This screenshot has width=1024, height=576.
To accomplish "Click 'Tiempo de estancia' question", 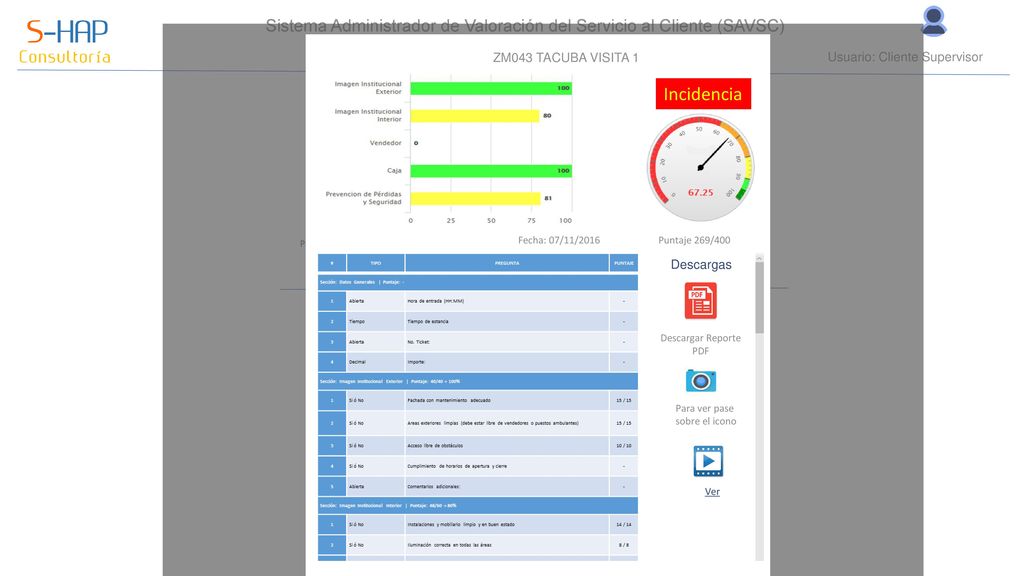I will coord(428,321).
